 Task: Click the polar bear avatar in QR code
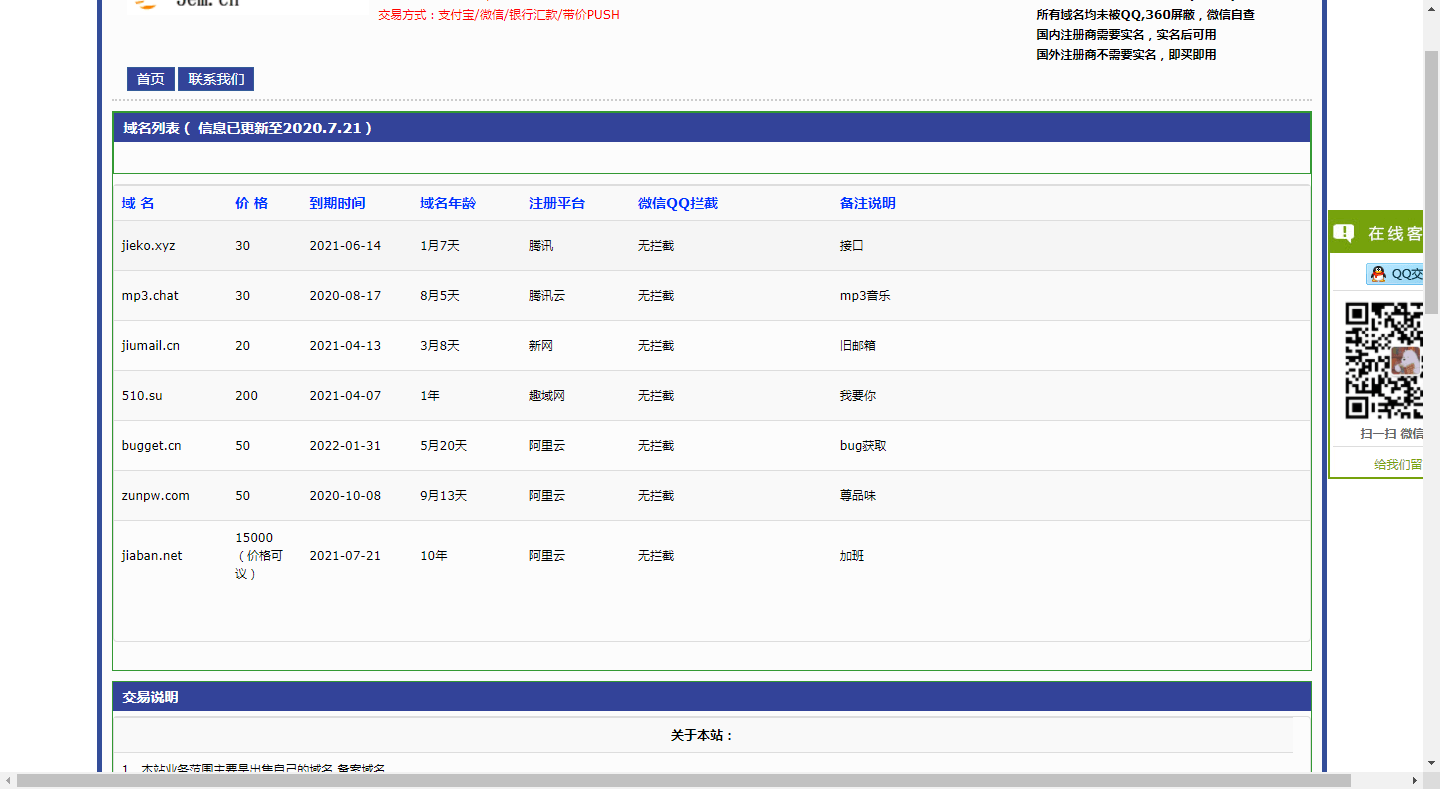point(1405,361)
